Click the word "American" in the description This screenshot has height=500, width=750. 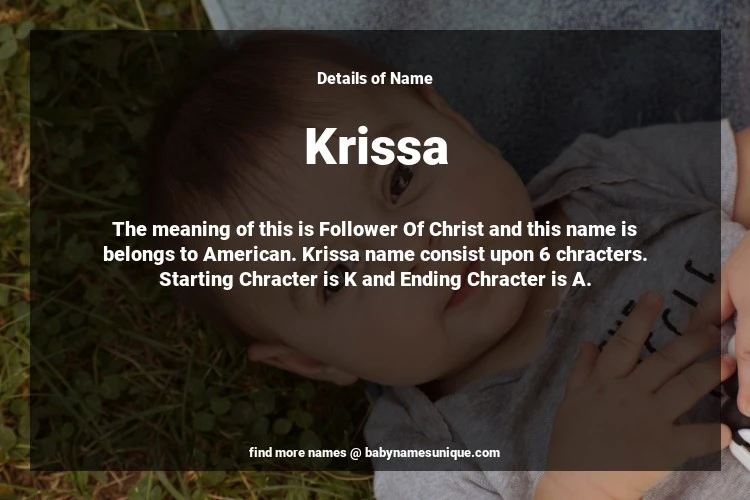click(x=249, y=254)
